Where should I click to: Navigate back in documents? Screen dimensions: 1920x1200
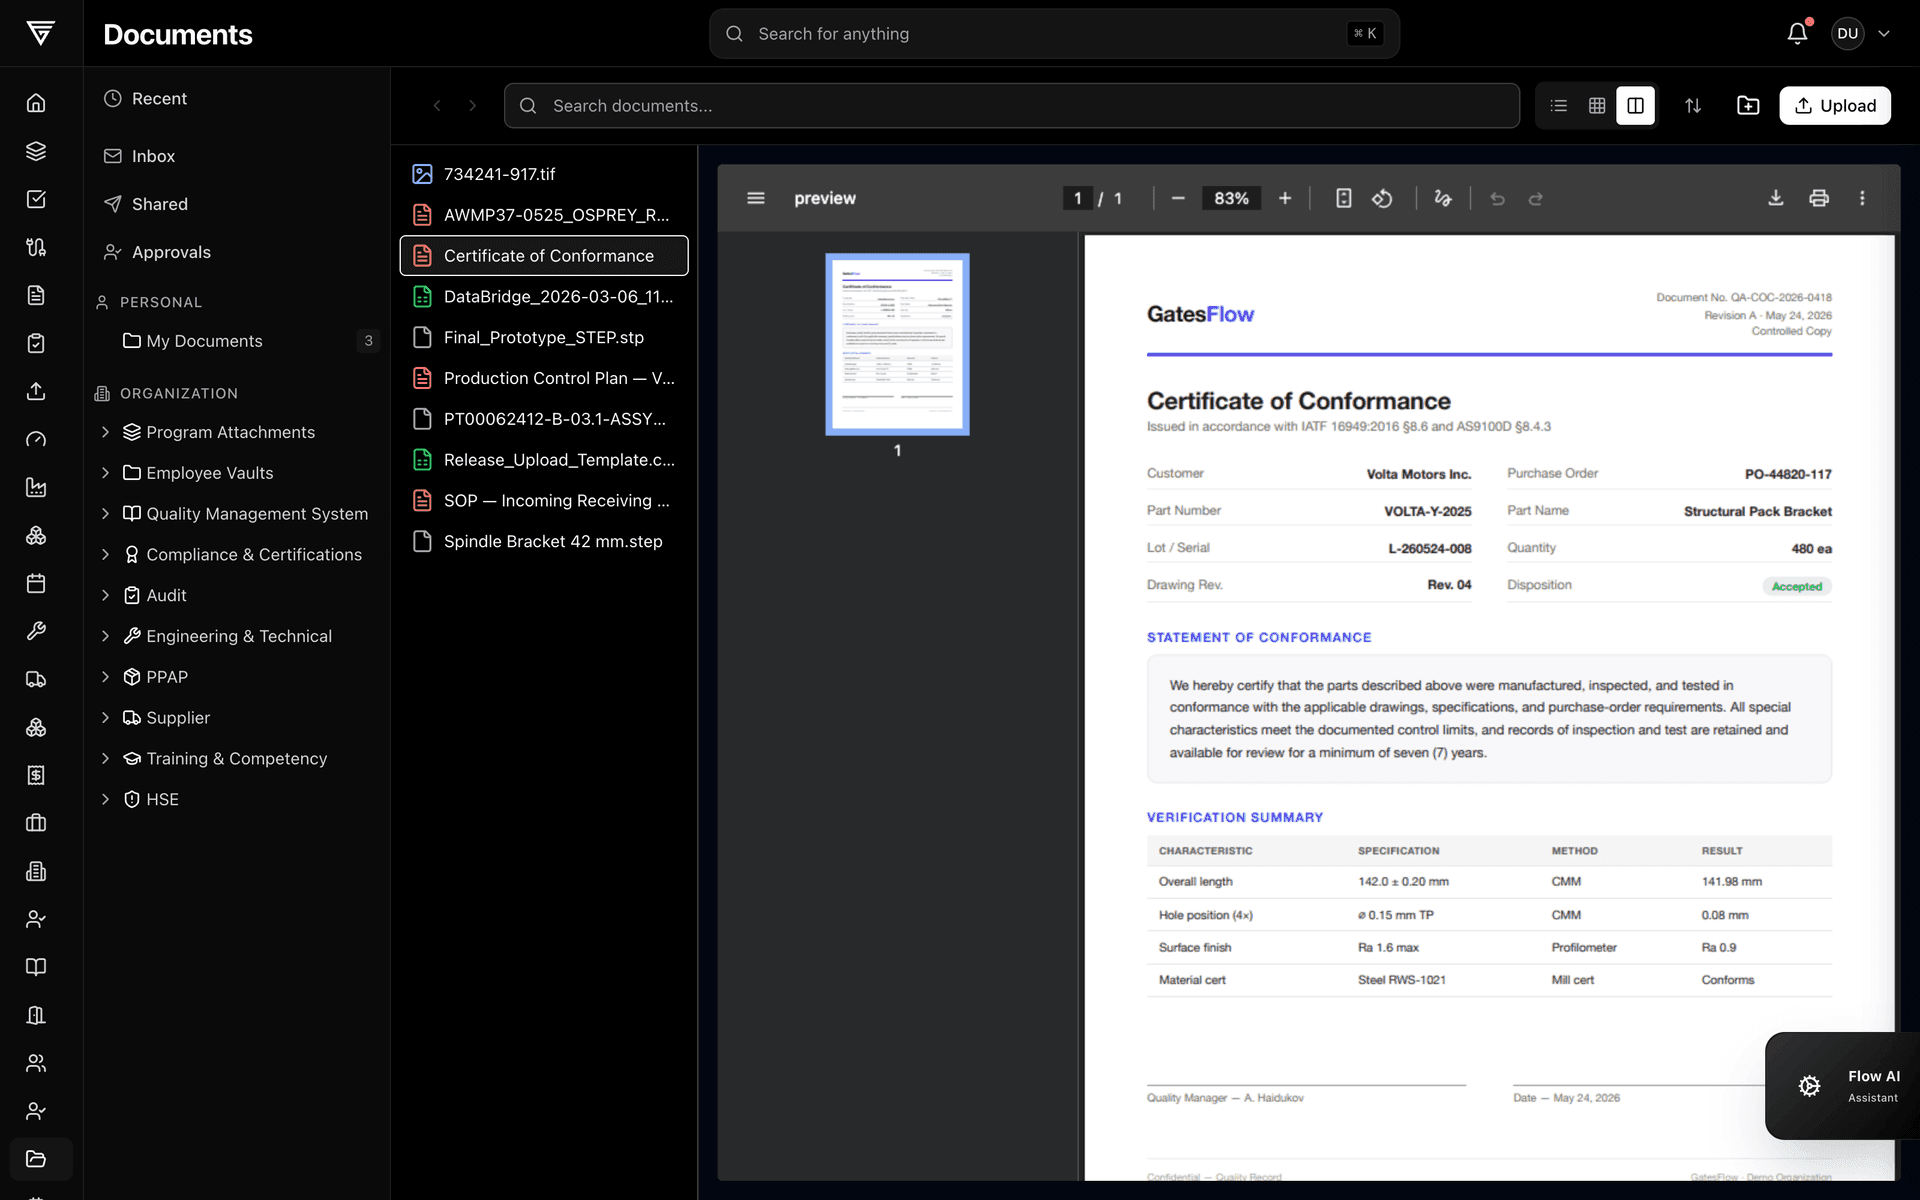click(437, 106)
